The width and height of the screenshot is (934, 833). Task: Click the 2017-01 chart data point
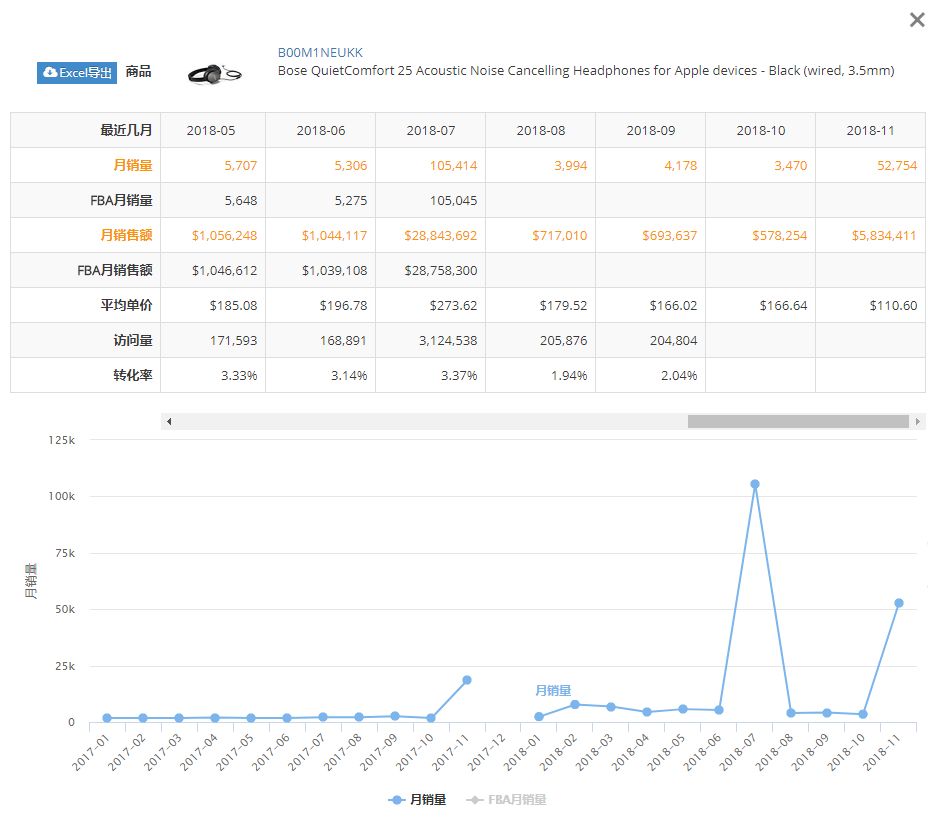[x=107, y=718]
